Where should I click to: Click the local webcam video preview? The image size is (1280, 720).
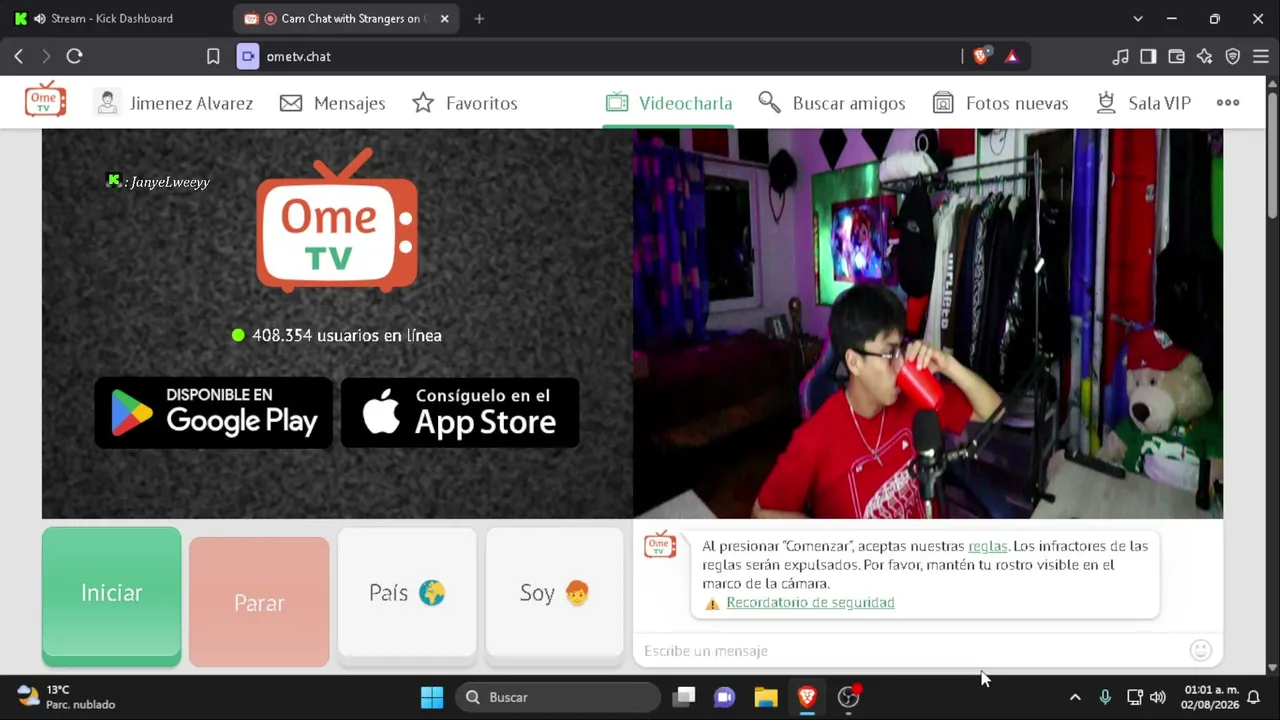pyautogui.click(x=928, y=323)
